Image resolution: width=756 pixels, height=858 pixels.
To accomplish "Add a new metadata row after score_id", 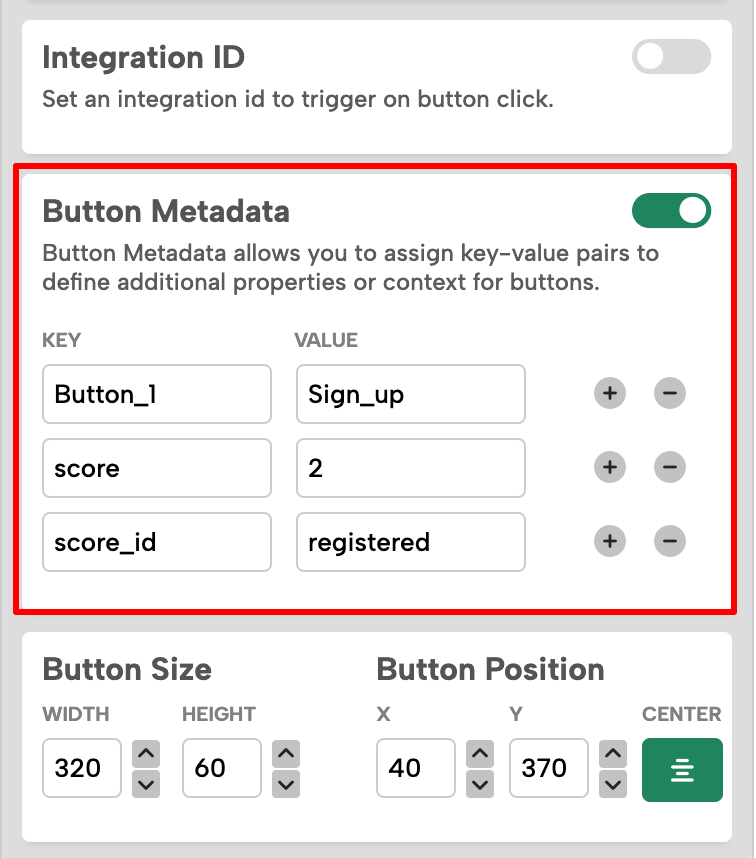I will [x=609, y=542].
